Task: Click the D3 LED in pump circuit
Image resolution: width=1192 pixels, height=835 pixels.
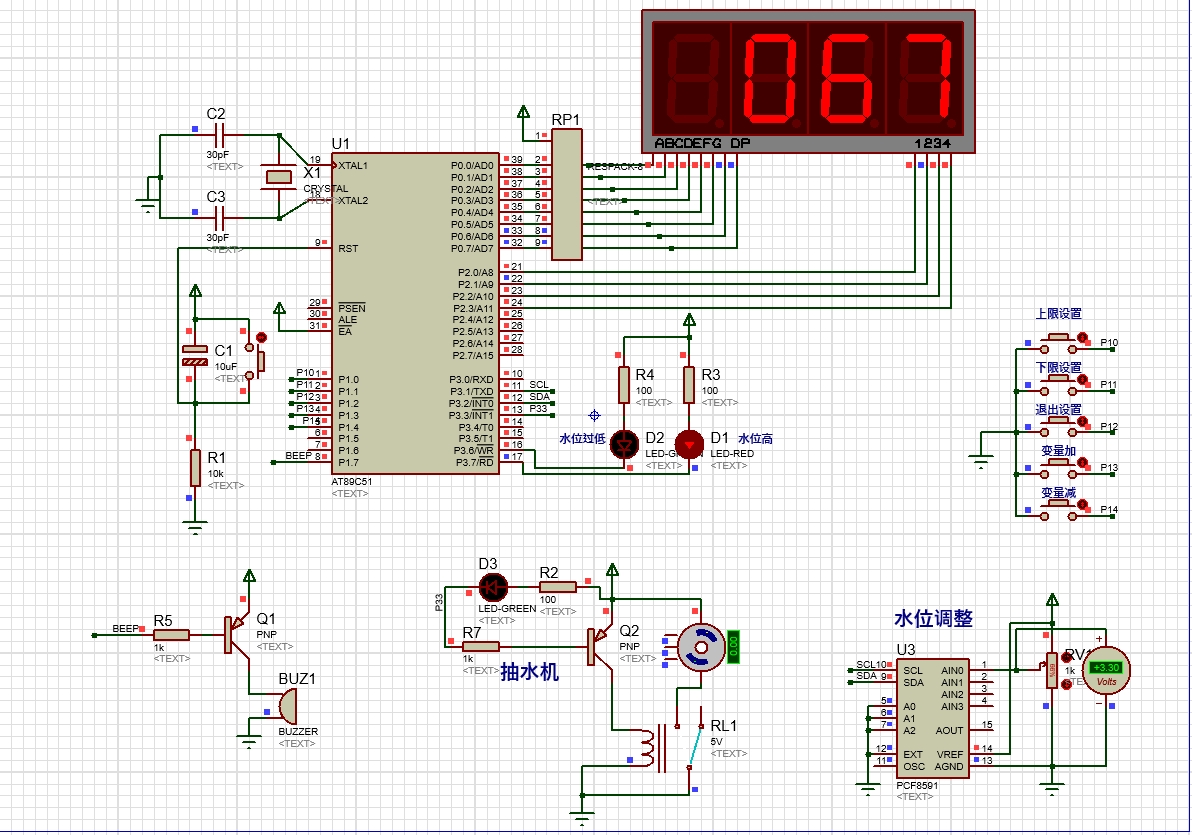Action: [493, 587]
